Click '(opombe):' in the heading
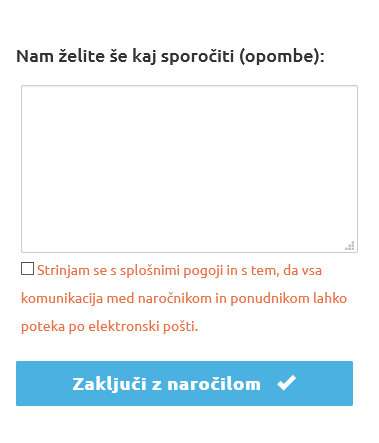379x443 pixels. click(x=282, y=56)
